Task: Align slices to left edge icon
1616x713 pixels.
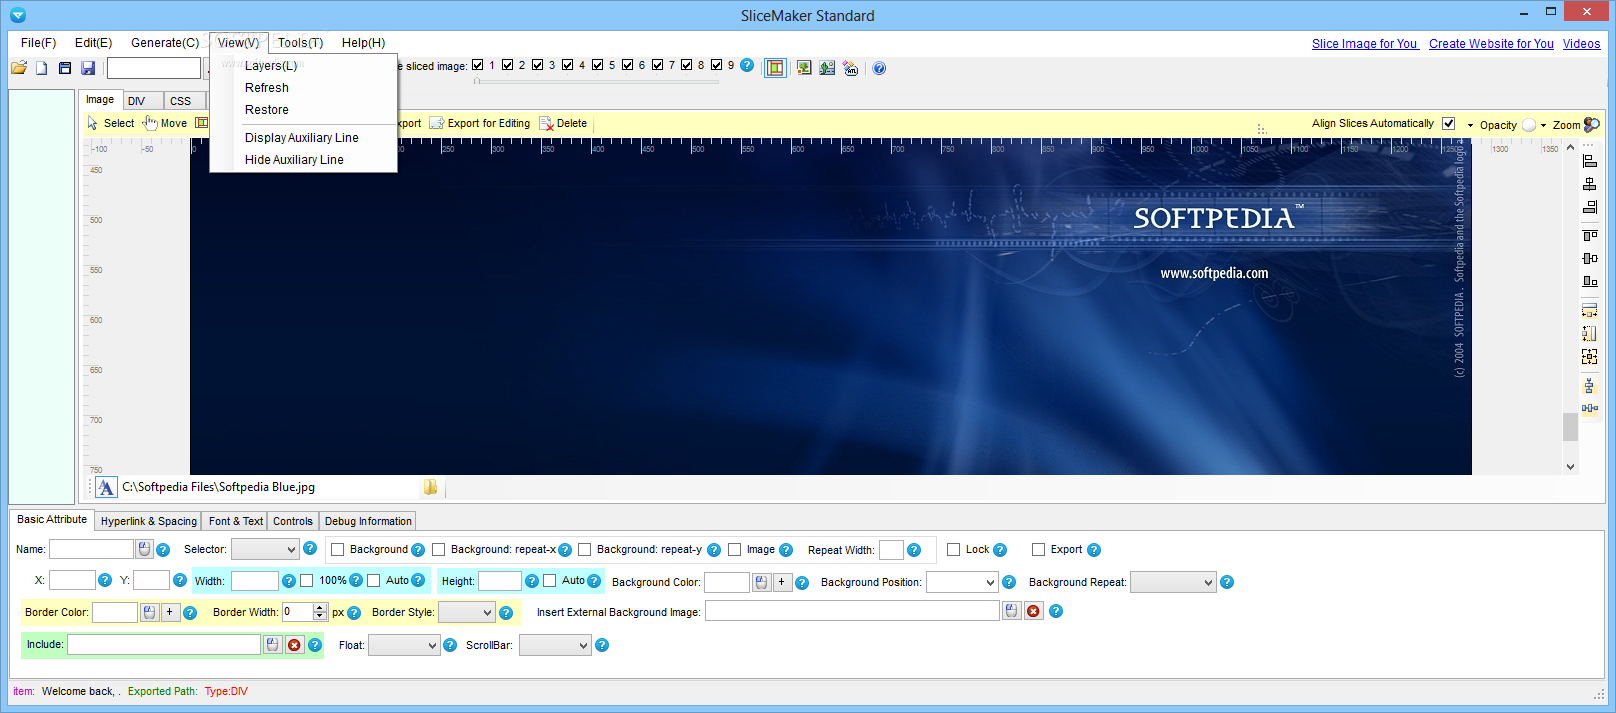Action: (1590, 161)
